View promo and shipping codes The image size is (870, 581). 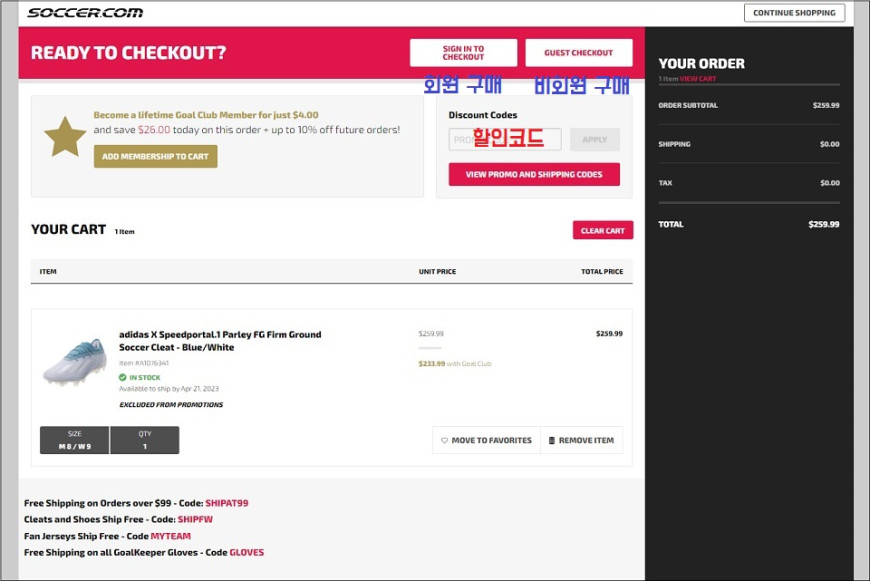(534, 174)
